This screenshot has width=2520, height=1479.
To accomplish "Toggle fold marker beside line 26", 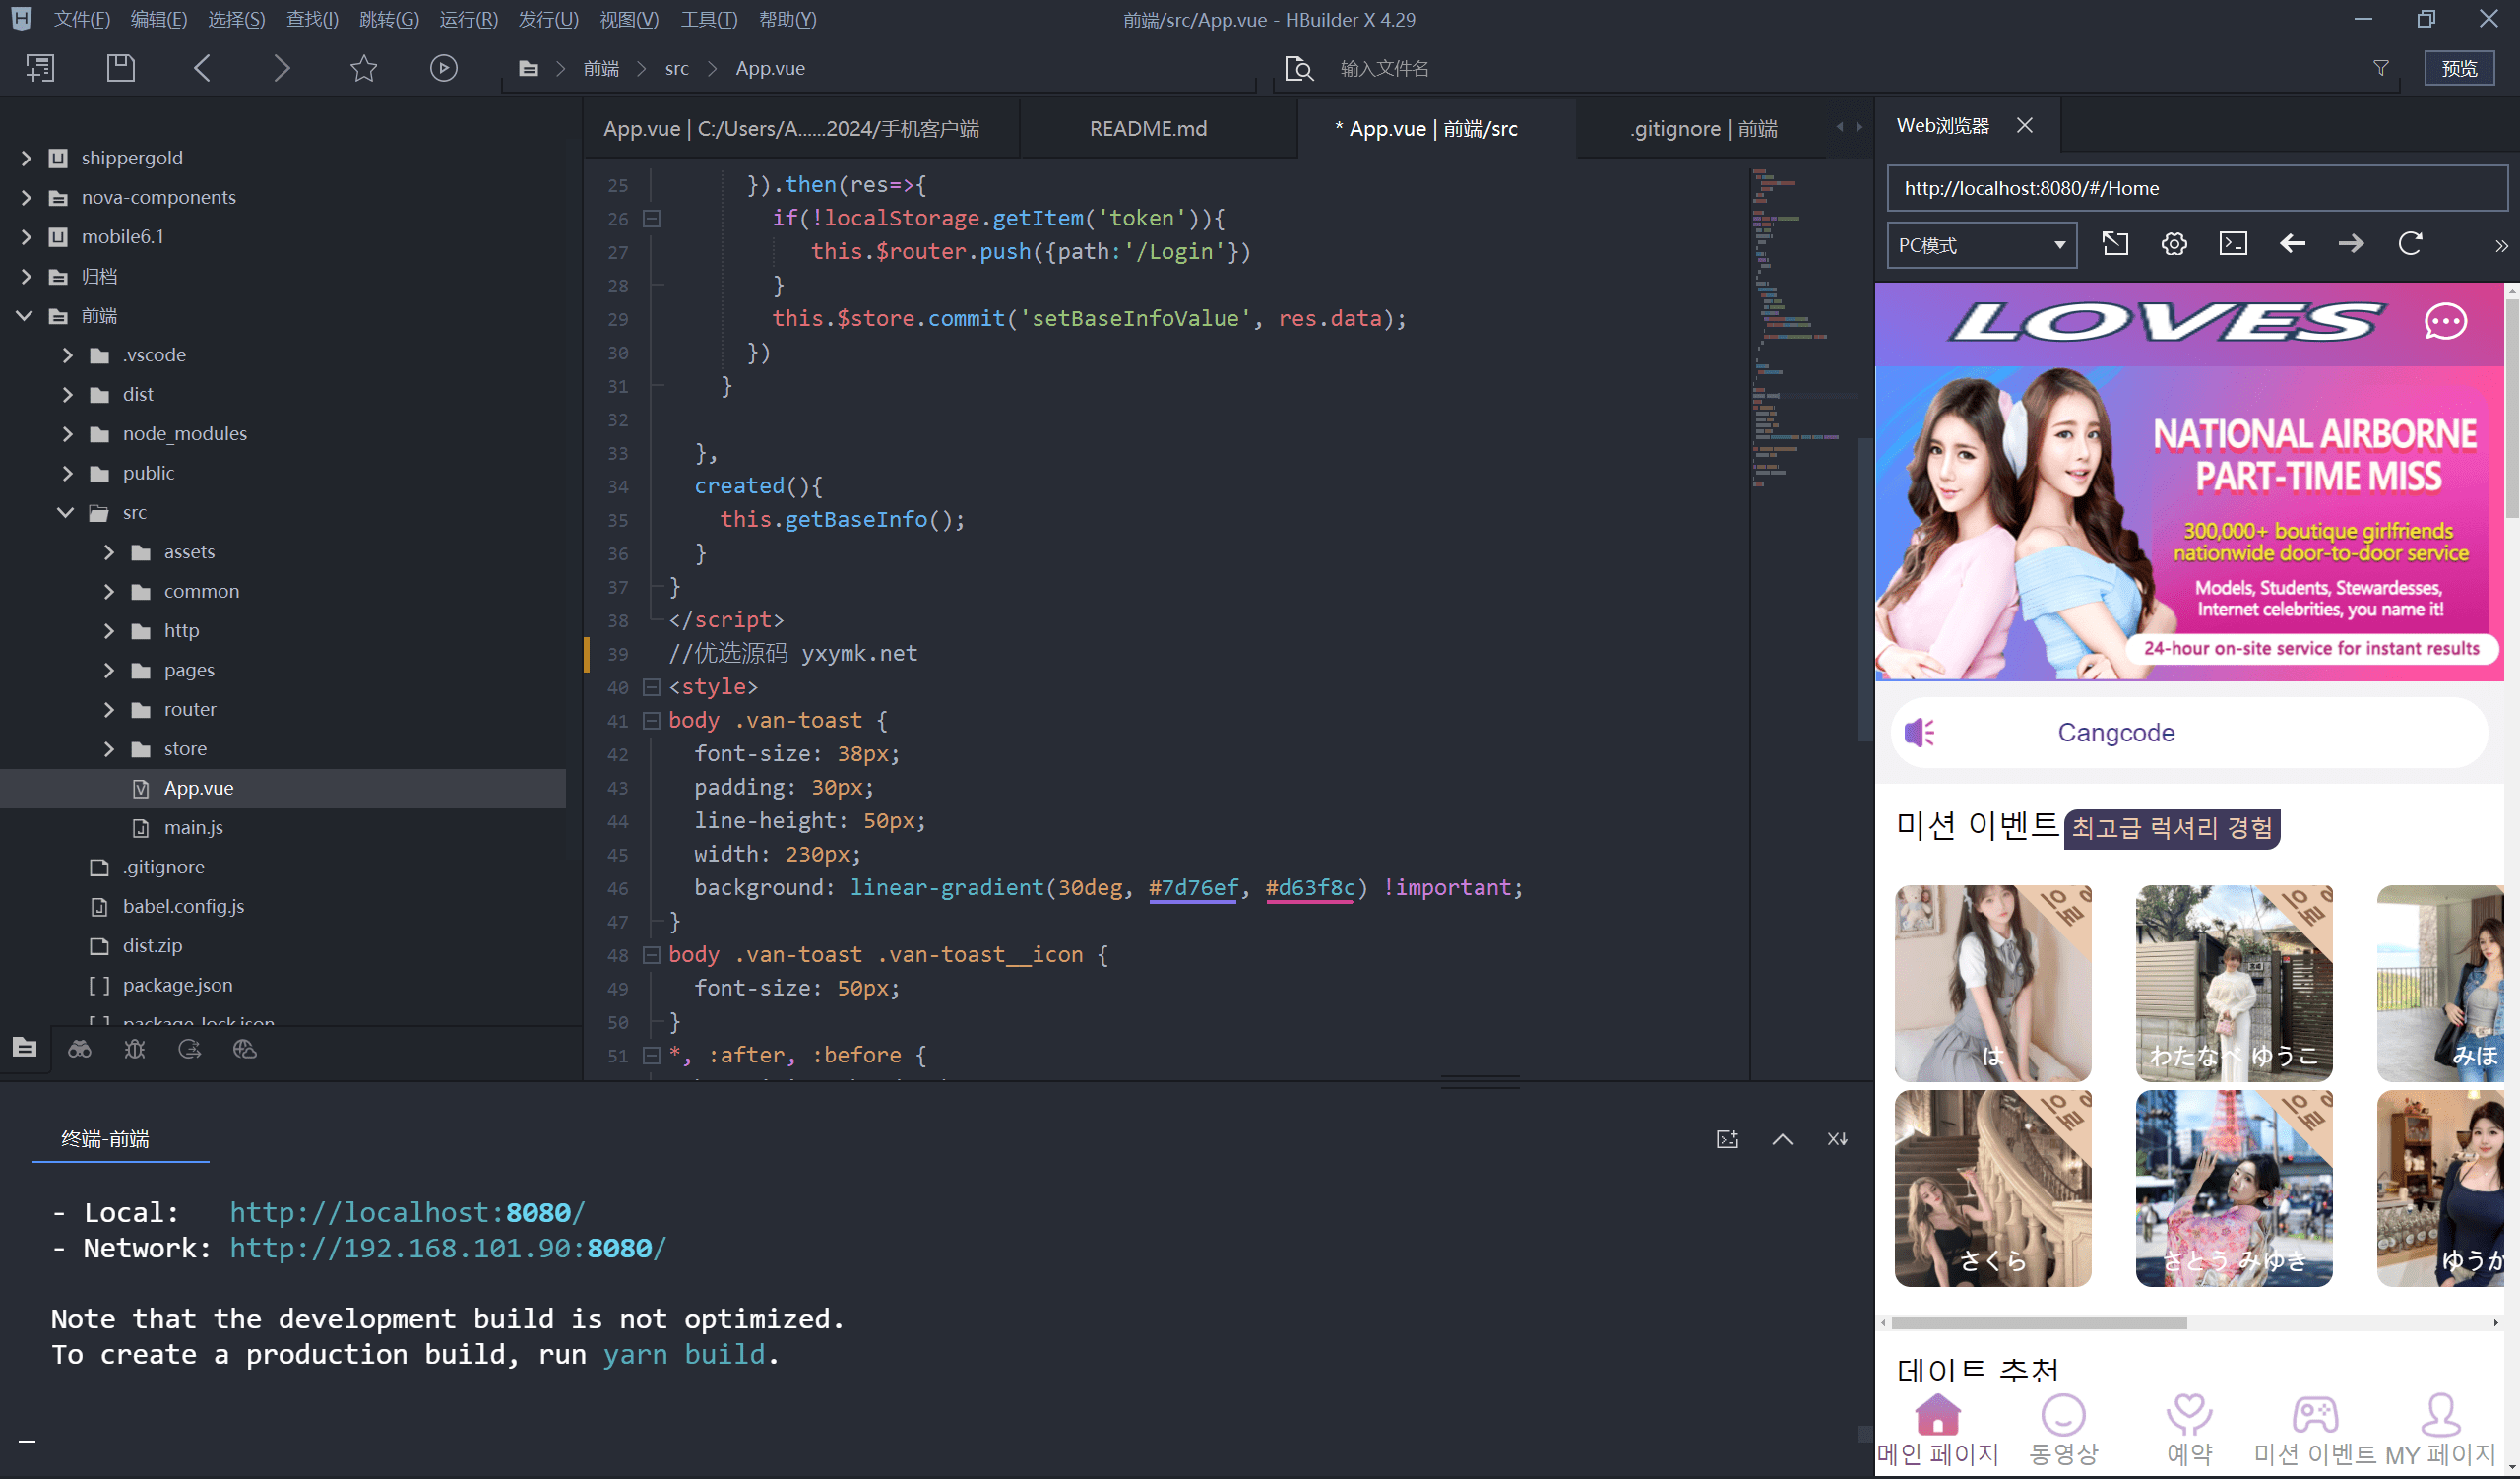I will pyautogui.click(x=651, y=218).
